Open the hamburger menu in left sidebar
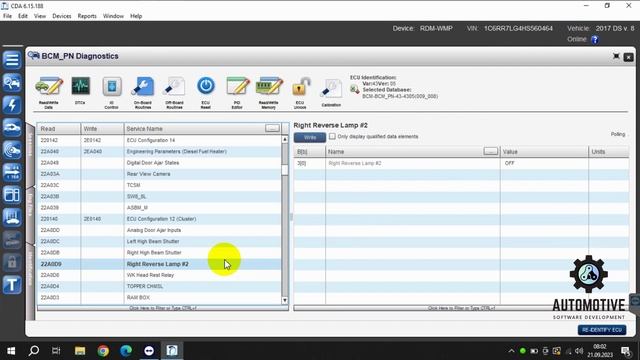The image size is (640, 360). point(12,60)
